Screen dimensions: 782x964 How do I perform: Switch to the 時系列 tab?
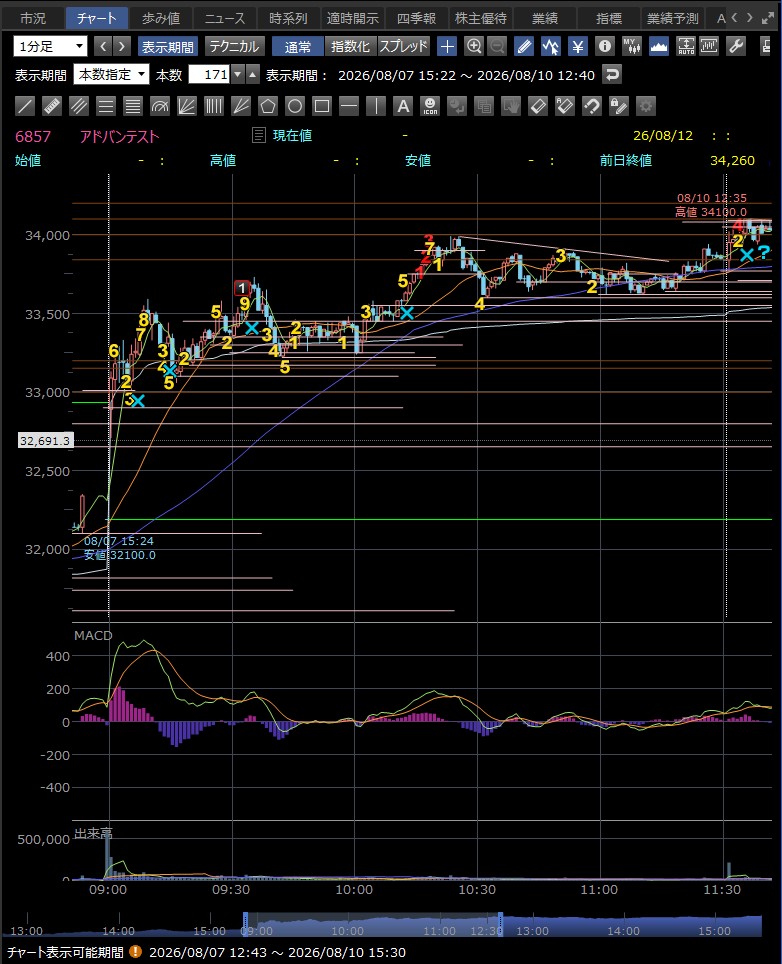point(288,18)
